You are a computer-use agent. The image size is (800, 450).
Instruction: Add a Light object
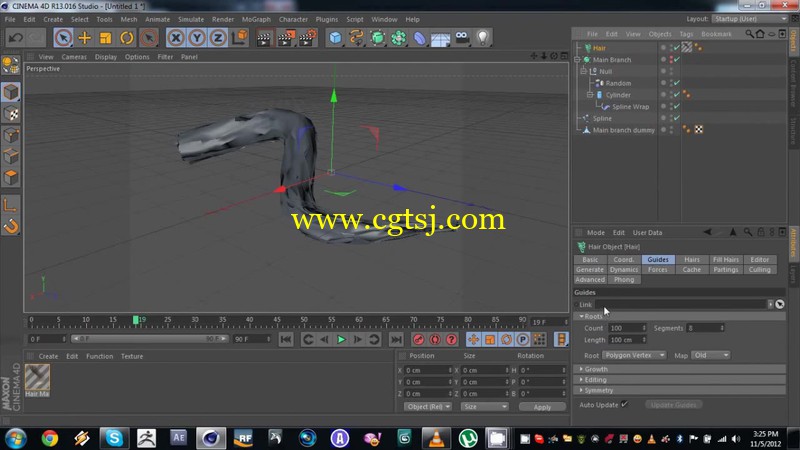(483, 38)
